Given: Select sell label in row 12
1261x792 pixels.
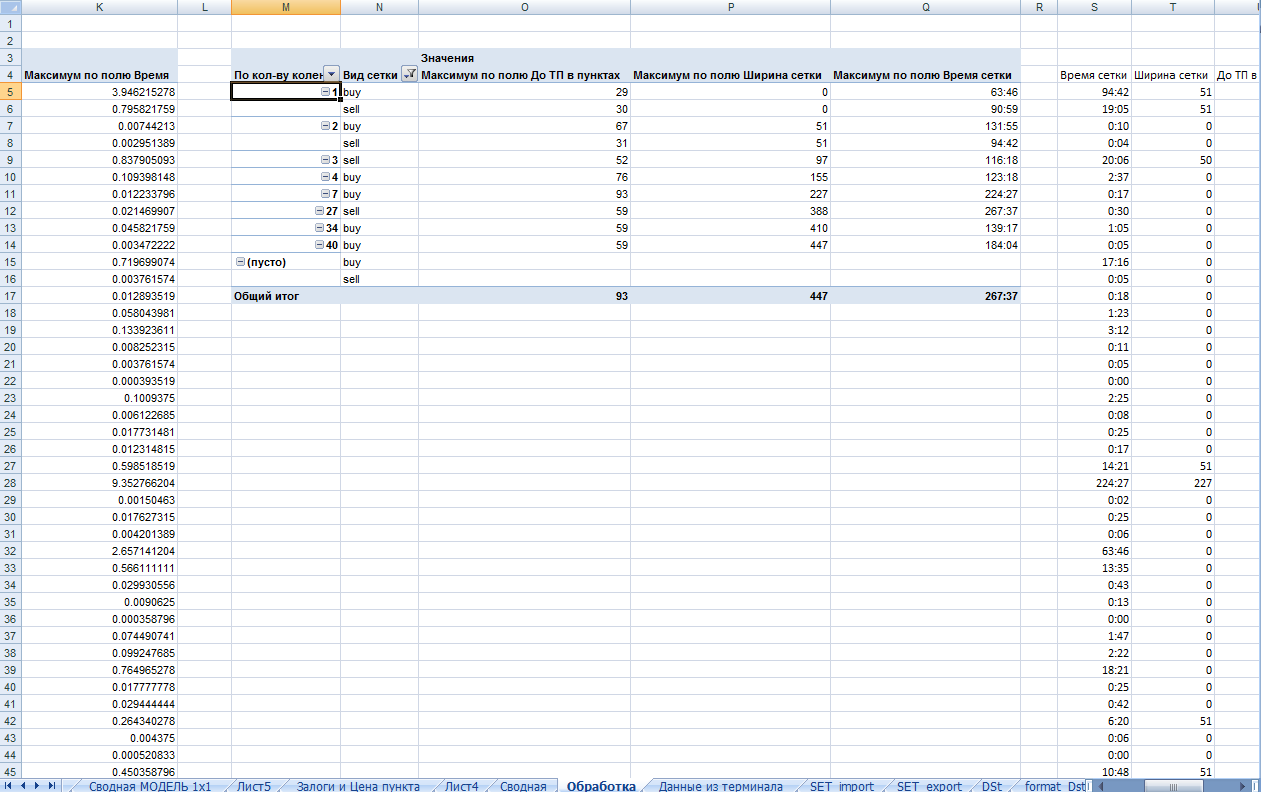Looking at the screenshot, I should (x=380, y=211).
